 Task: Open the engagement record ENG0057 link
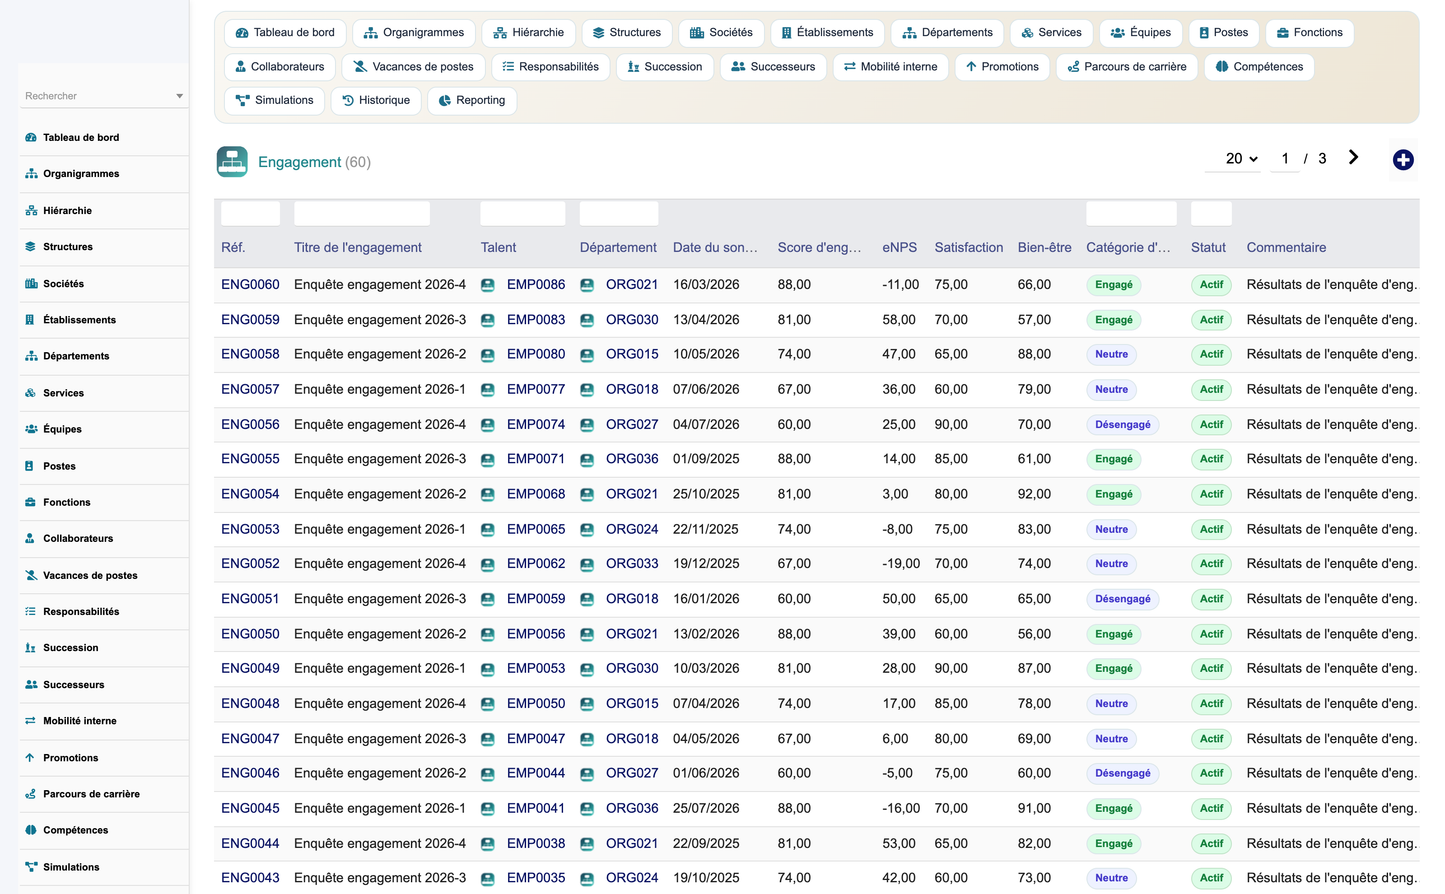250,389
